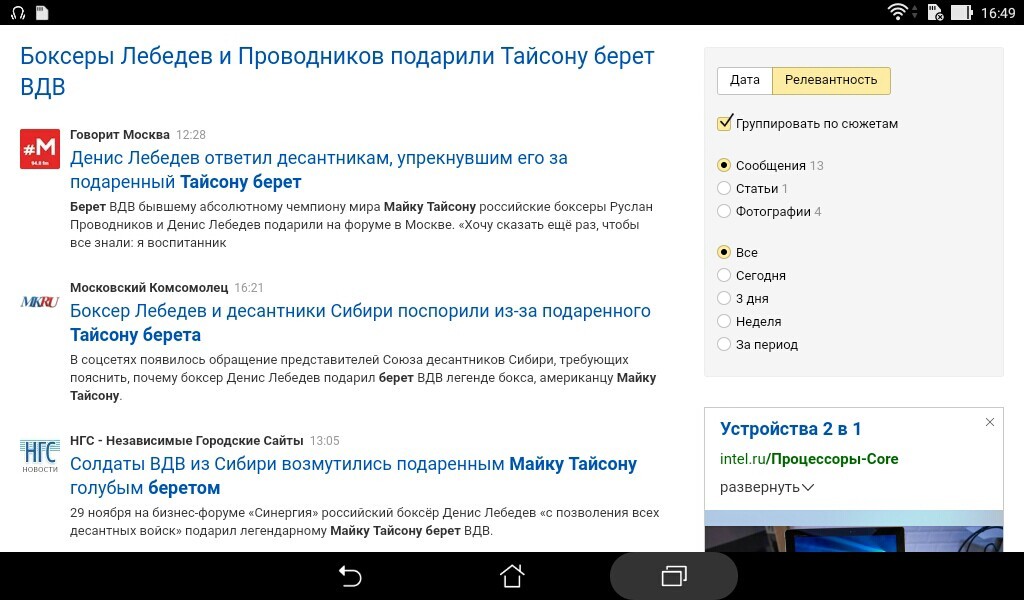1024x600 pixels.
Task: Tap the НГС новости source logo
Action: point(40,455)
